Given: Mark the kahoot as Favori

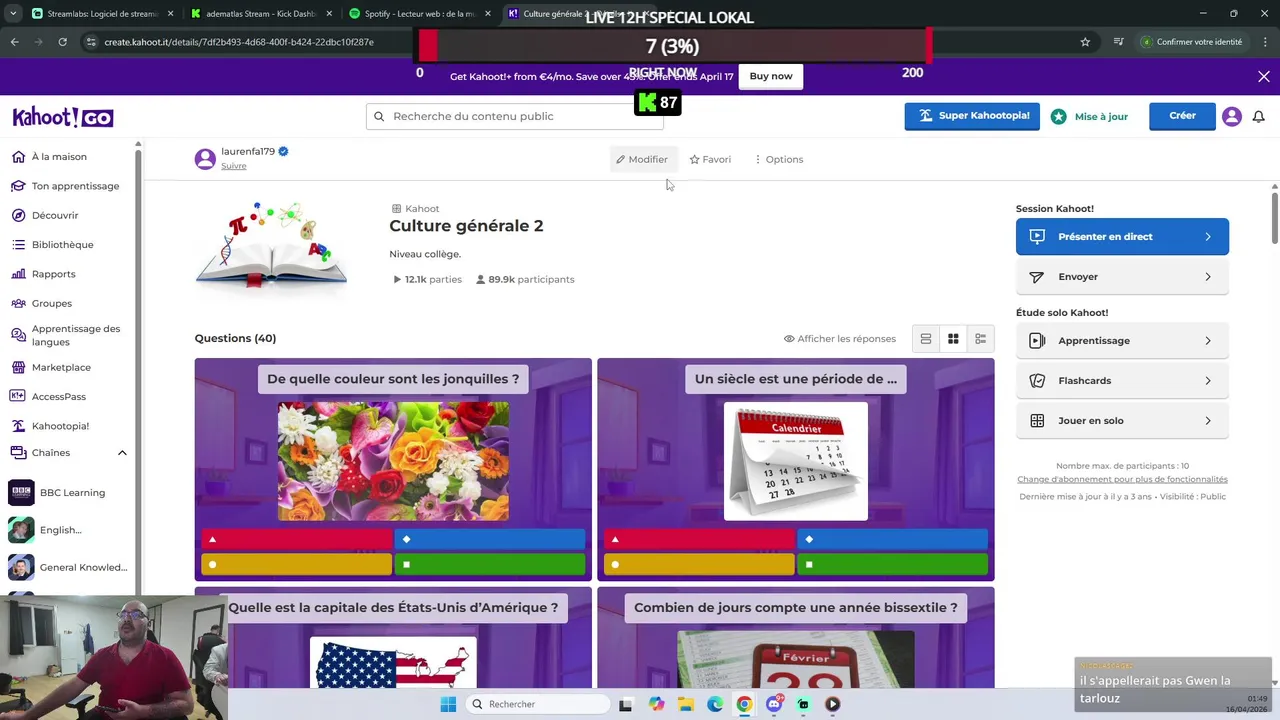Looking at the screenshot, I should pyautogui.click(x=710, y=159).
